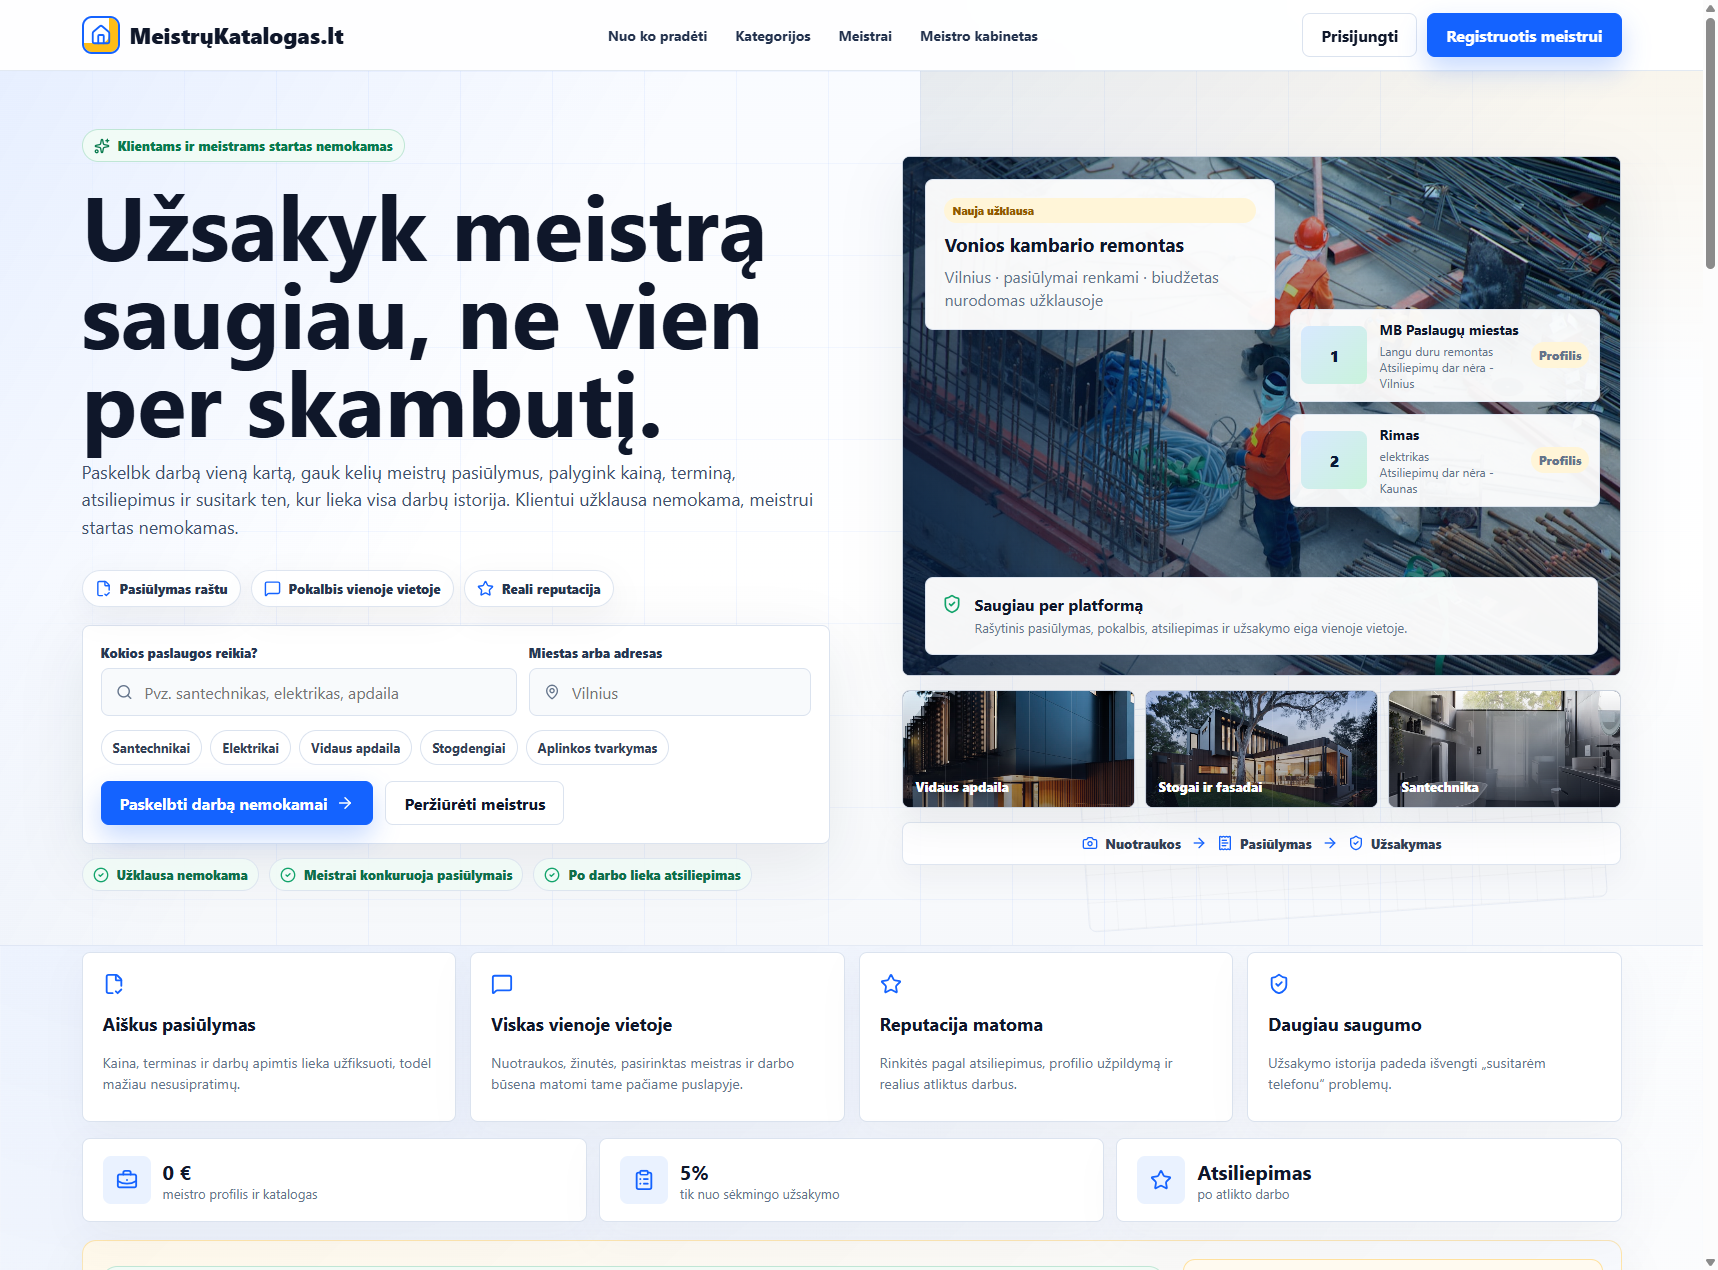This screenshot has height=1270, width=1718.
Task: Select the Elektrikai category chip
Action: pyautogui.click(x=250, y=748)
